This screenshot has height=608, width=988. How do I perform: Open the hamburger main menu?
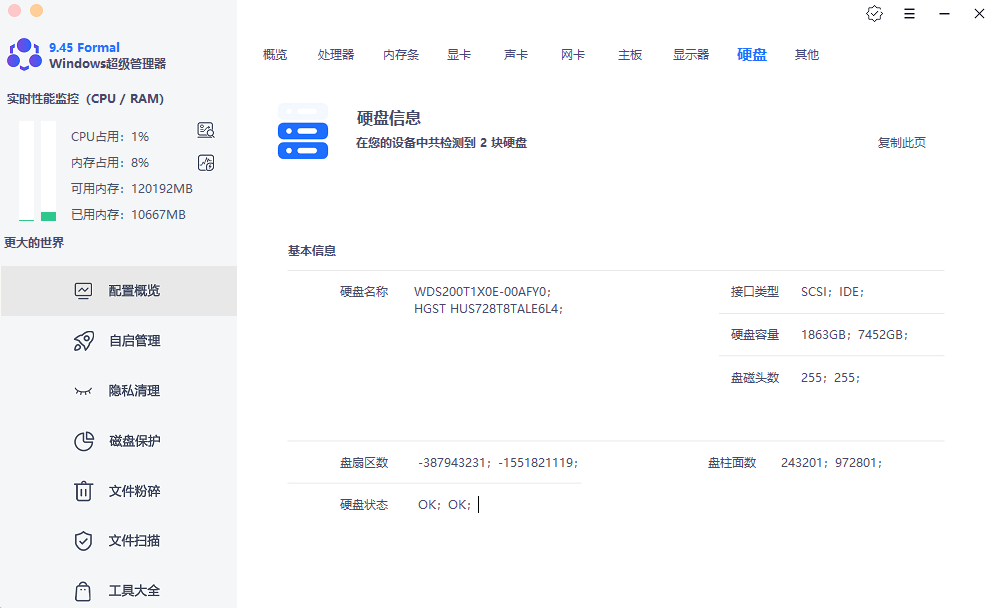click(x=909, y=14)
